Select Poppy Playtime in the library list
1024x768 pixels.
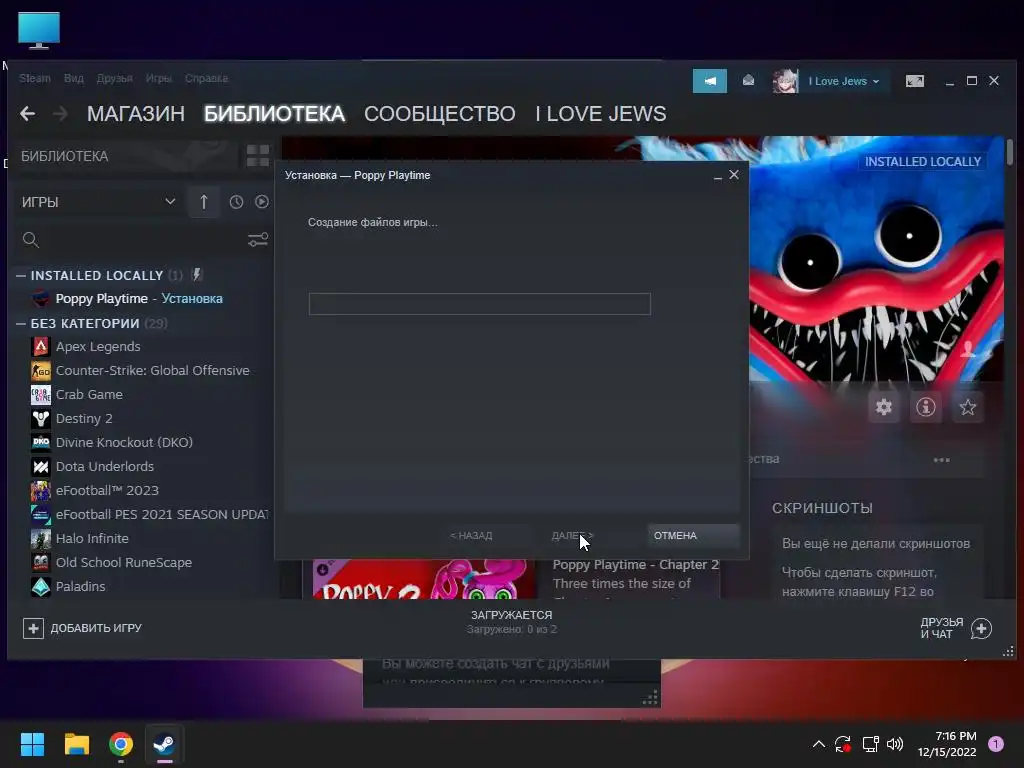pos(140,298)
